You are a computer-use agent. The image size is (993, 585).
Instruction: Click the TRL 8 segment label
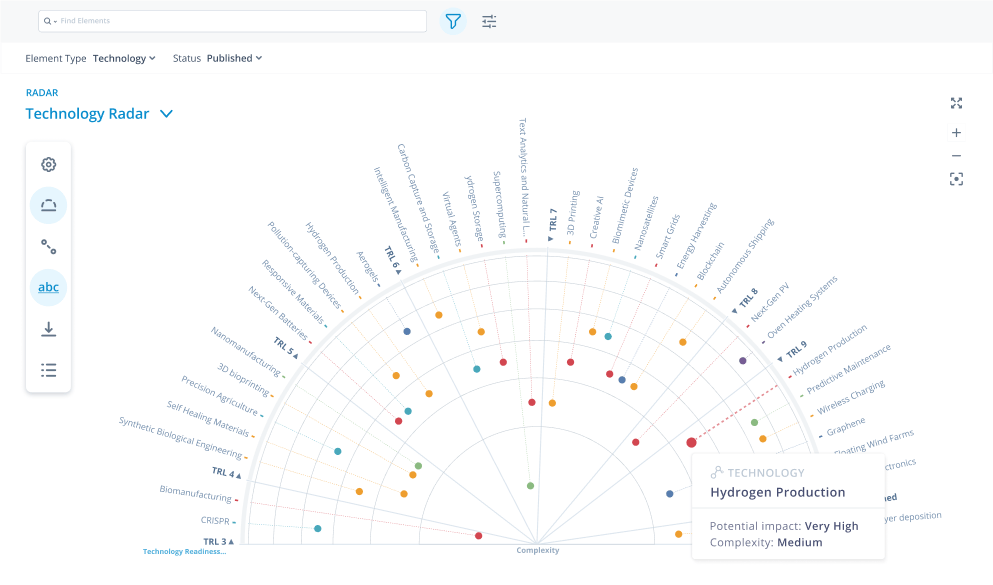click(749, 298)
